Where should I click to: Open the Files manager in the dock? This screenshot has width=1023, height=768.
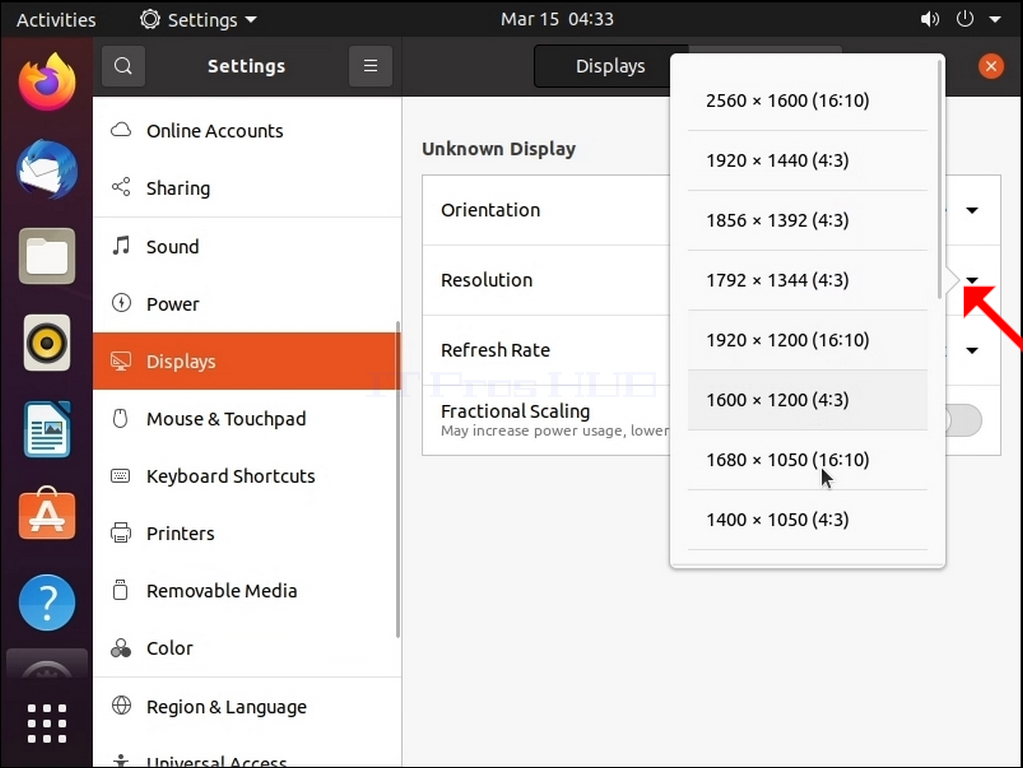click(x=47, y=256)
